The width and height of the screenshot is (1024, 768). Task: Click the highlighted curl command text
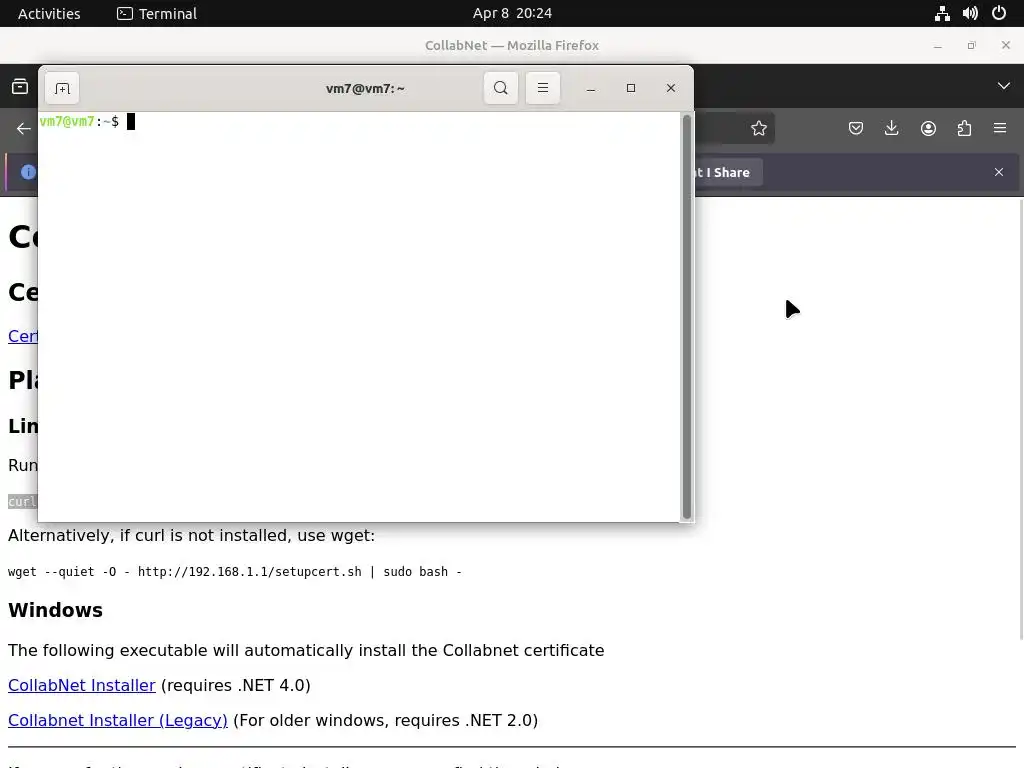23,502
